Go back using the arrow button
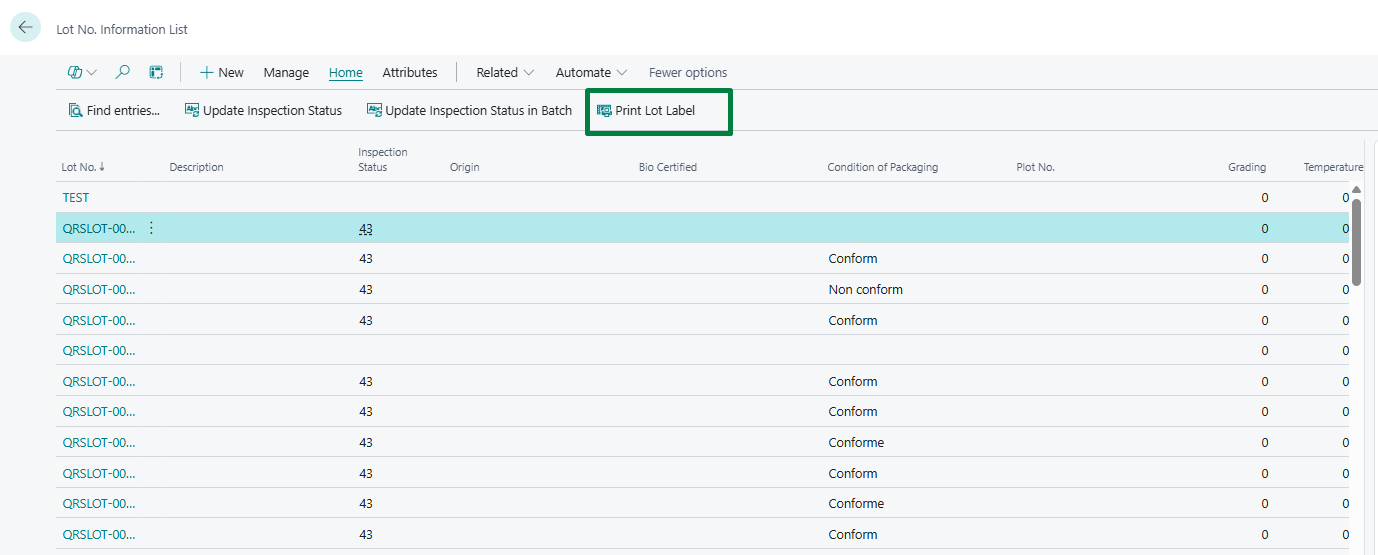Viewport: 1378px width, 555px height. 25,28
